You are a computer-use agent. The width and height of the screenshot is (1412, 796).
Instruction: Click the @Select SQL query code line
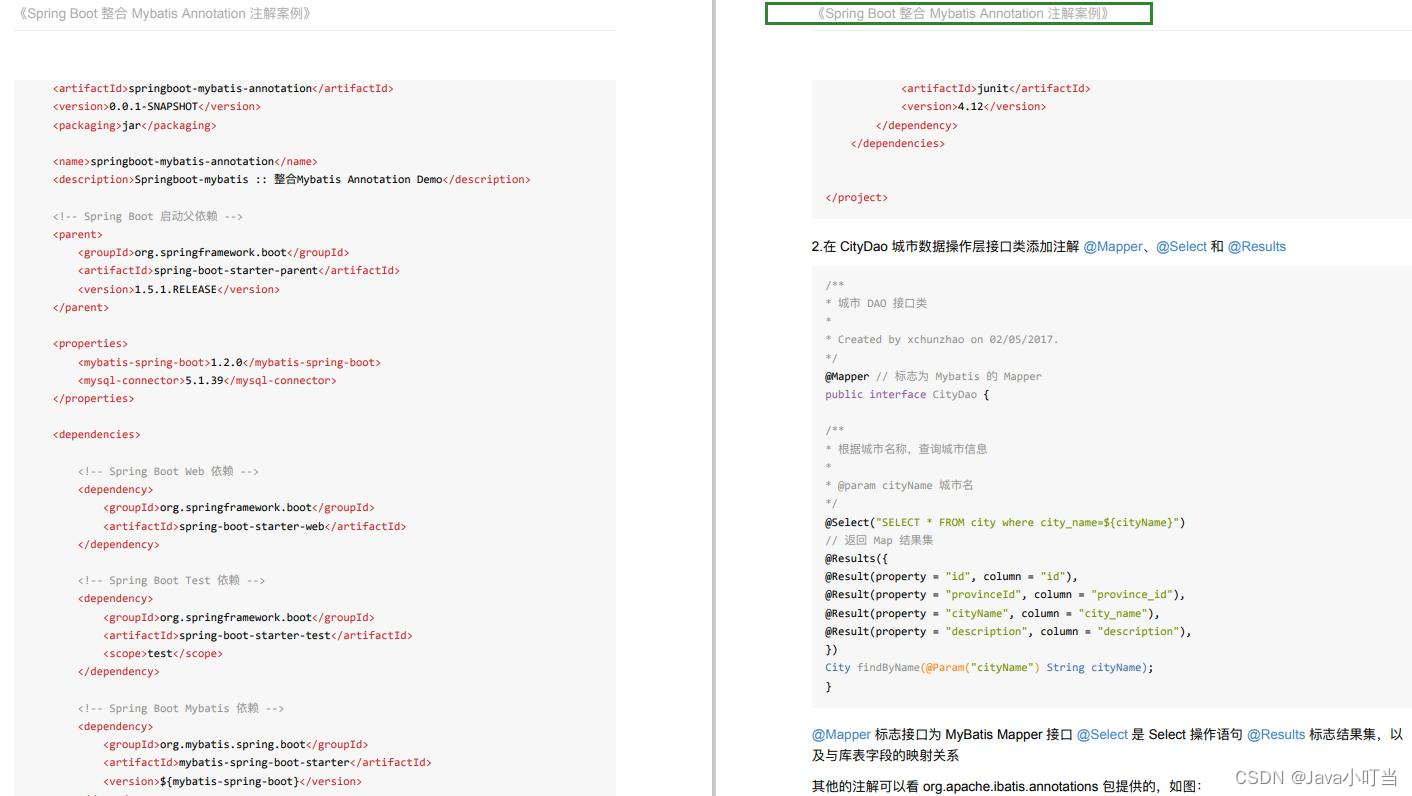tap(1005, 522)
